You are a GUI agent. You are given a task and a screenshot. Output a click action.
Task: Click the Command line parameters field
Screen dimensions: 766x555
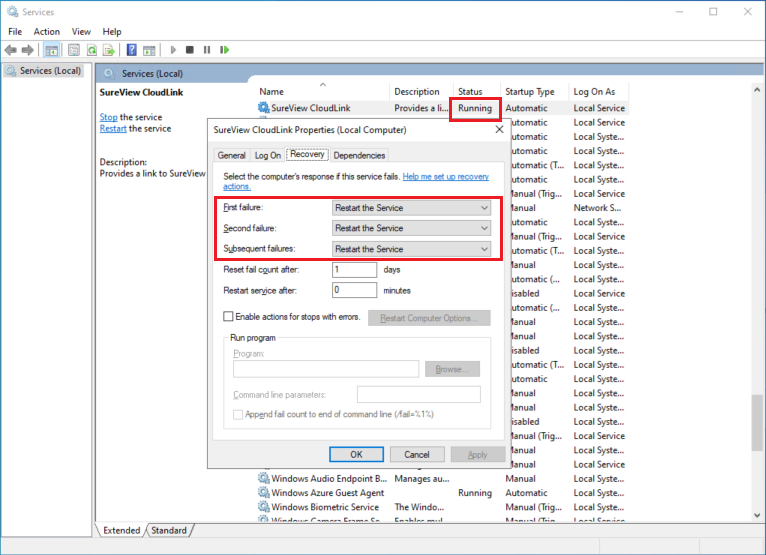pos(419,394)
